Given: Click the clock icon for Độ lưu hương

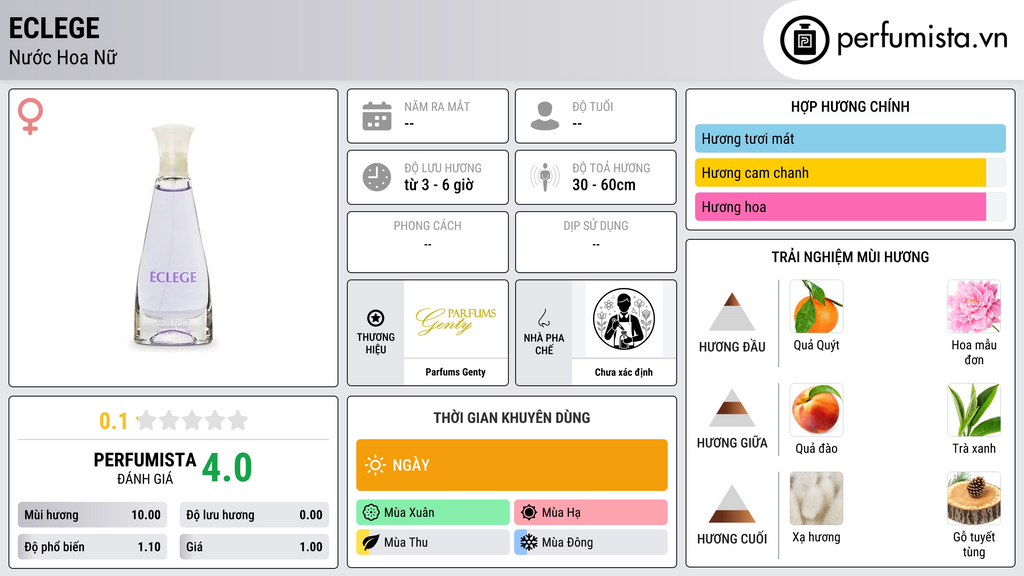Looking at the screenshot, I should 377,177.
